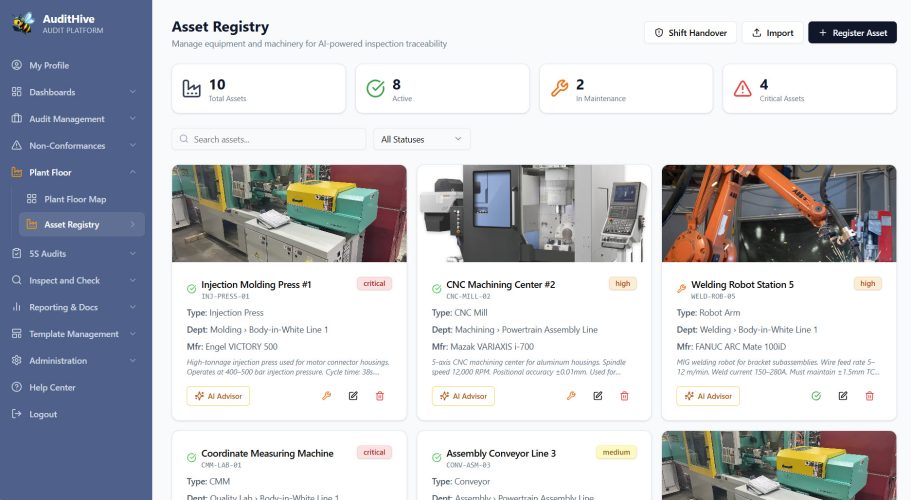Click Inspect and Check magnifier icon

tap(17, 280)
